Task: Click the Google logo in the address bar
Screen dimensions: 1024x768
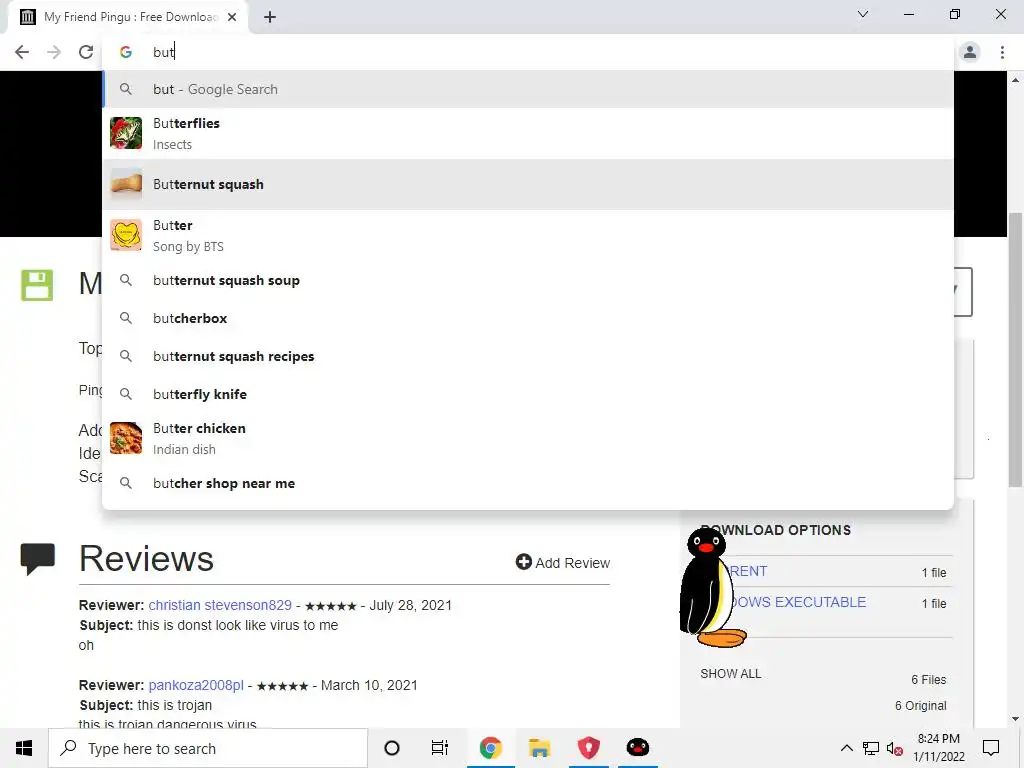Action: pos(126,52)
